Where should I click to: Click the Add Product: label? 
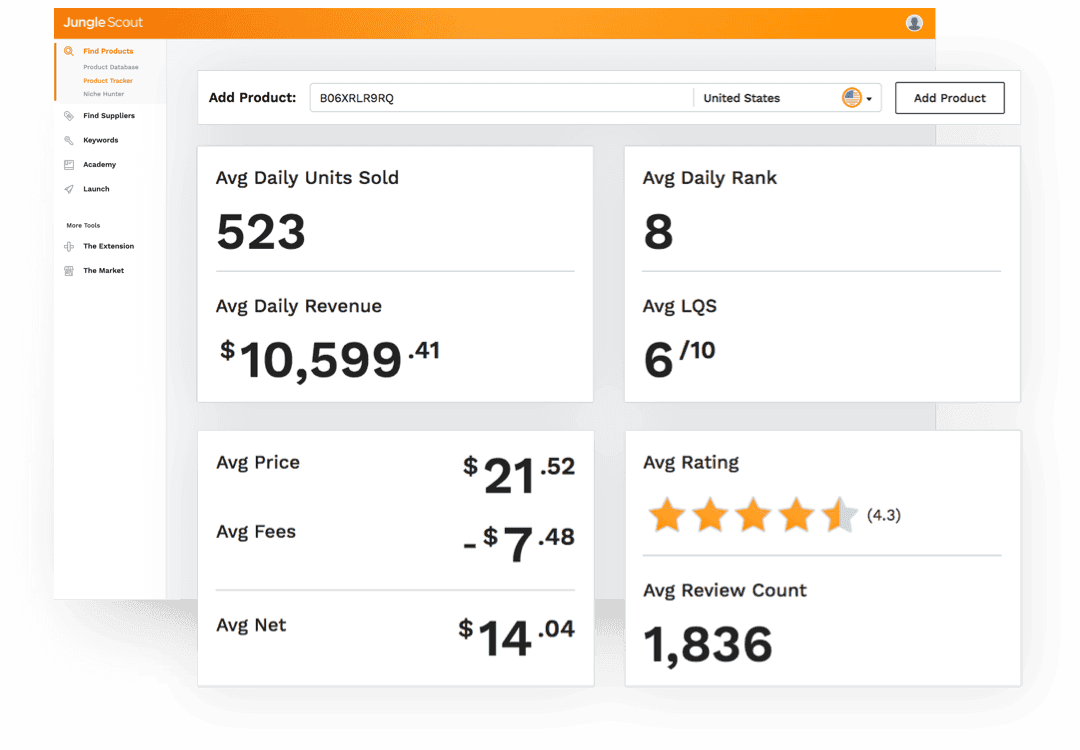[252, 98]
